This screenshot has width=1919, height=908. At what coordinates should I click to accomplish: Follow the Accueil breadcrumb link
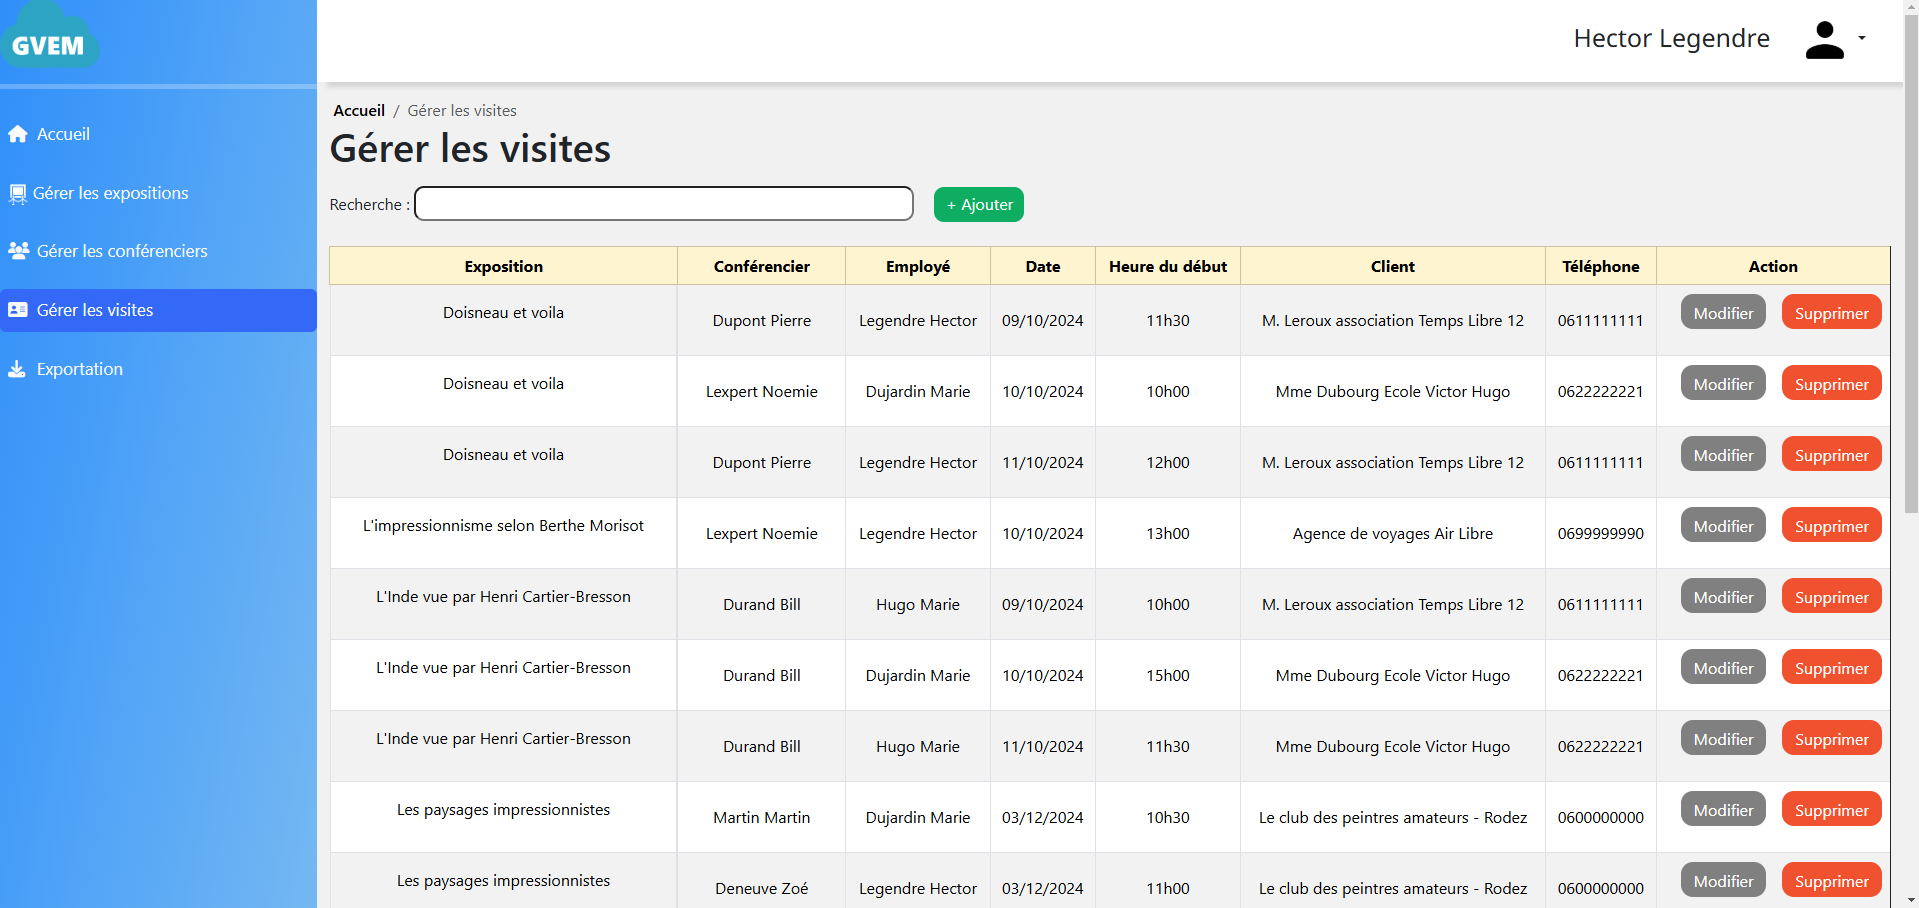click(x=358, y=110)
